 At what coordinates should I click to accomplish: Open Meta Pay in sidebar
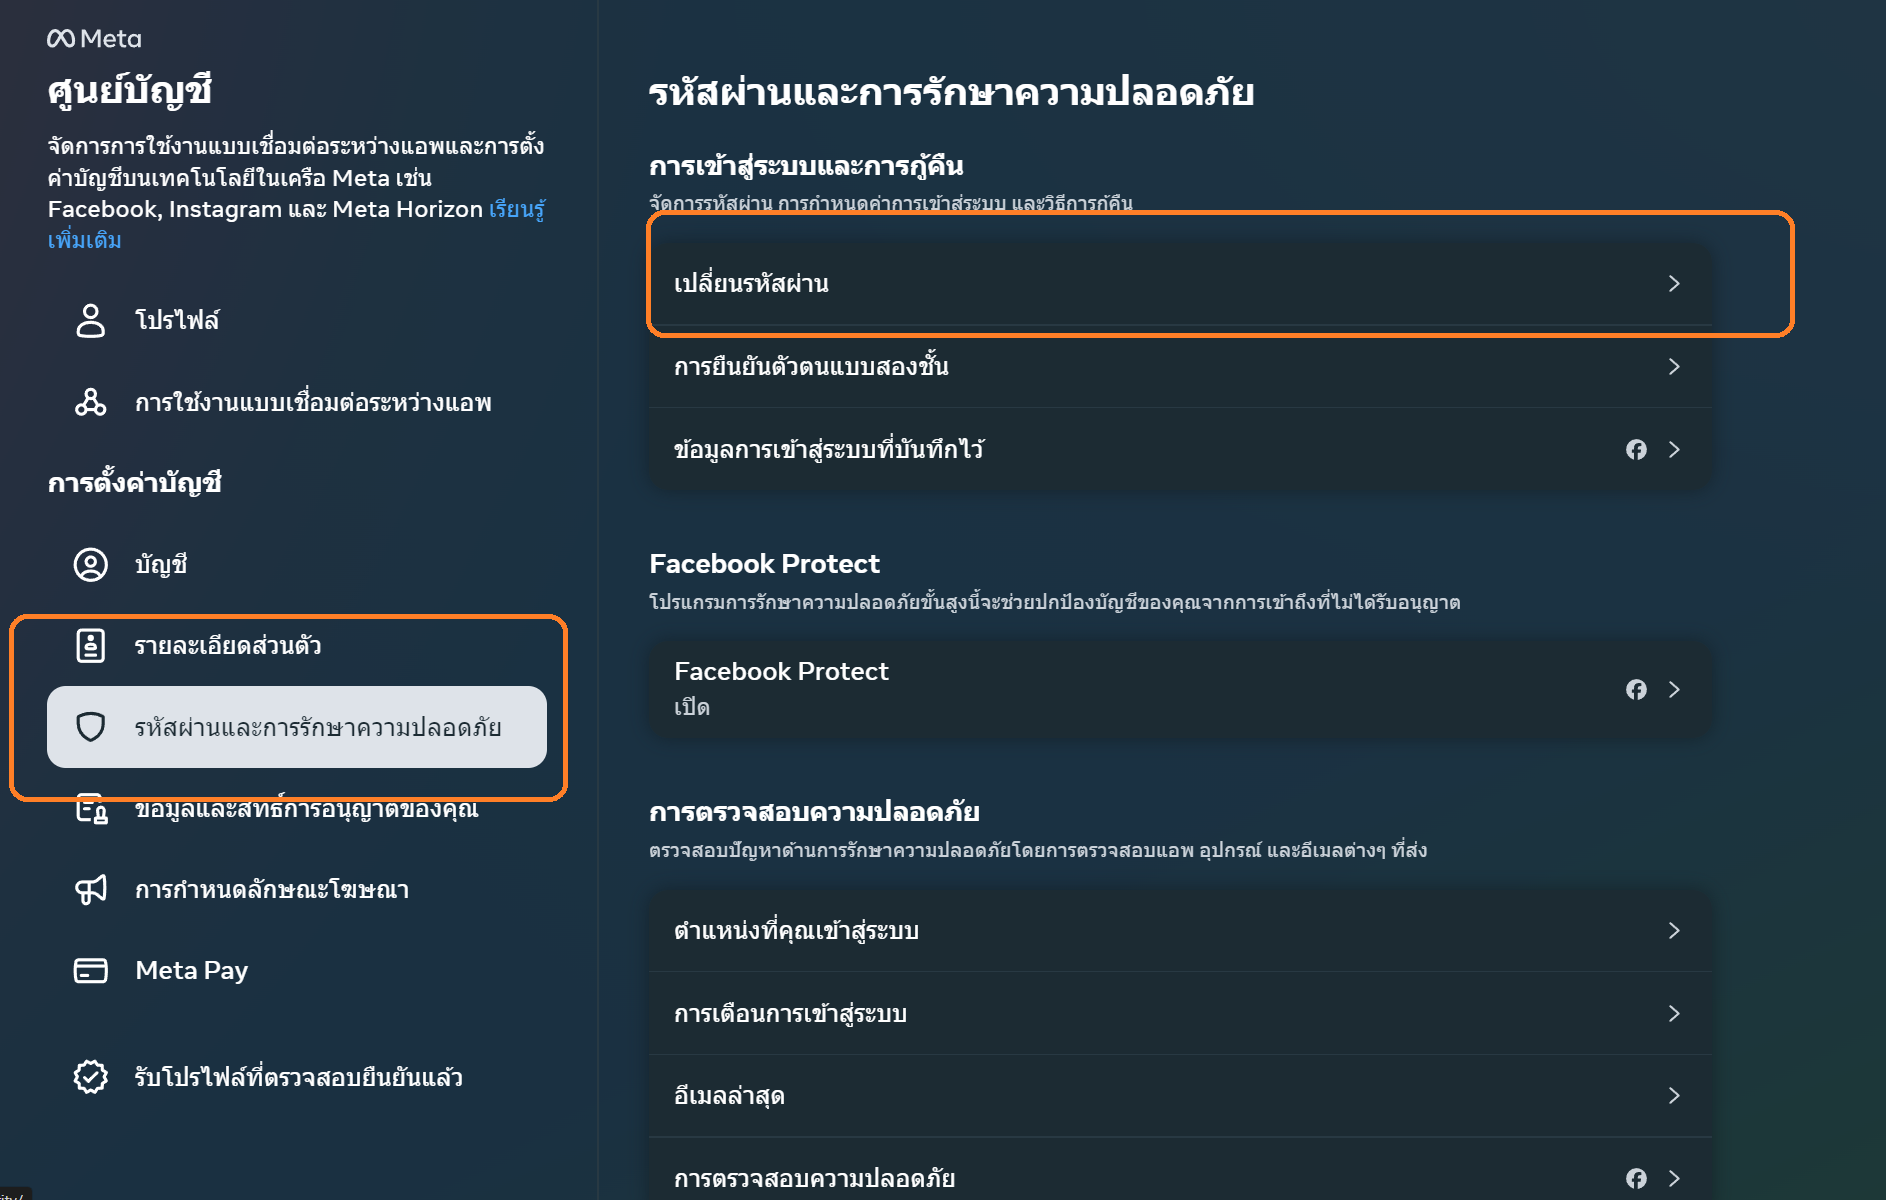(x=297, y=971)
